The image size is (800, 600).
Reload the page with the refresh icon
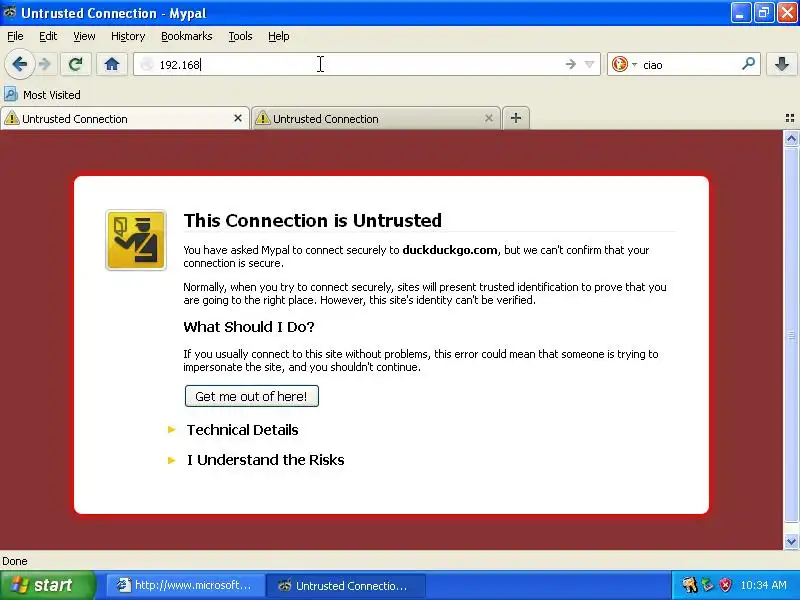click(x=76, y=64)
